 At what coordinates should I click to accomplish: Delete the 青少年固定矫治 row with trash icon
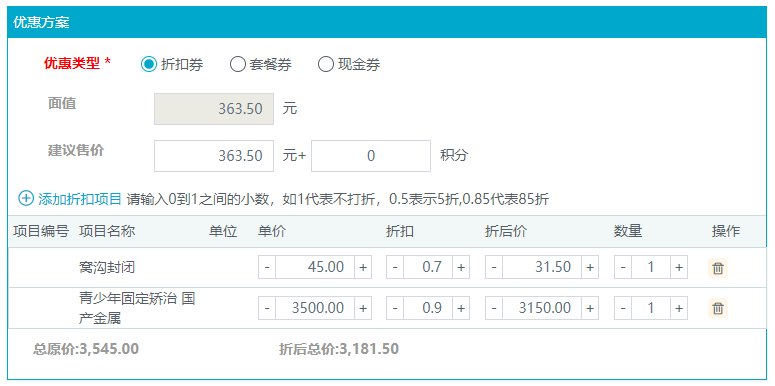(x=718, y=308)
